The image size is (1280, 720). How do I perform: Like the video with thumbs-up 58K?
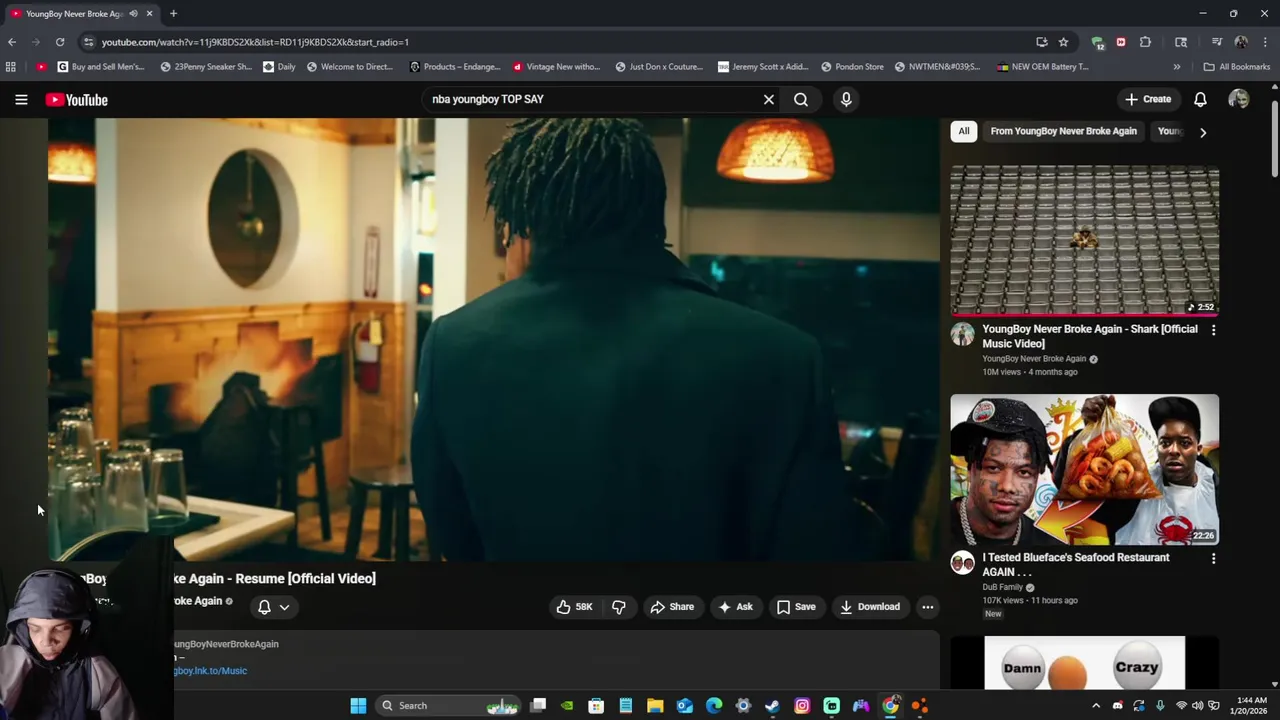(574, 607)
